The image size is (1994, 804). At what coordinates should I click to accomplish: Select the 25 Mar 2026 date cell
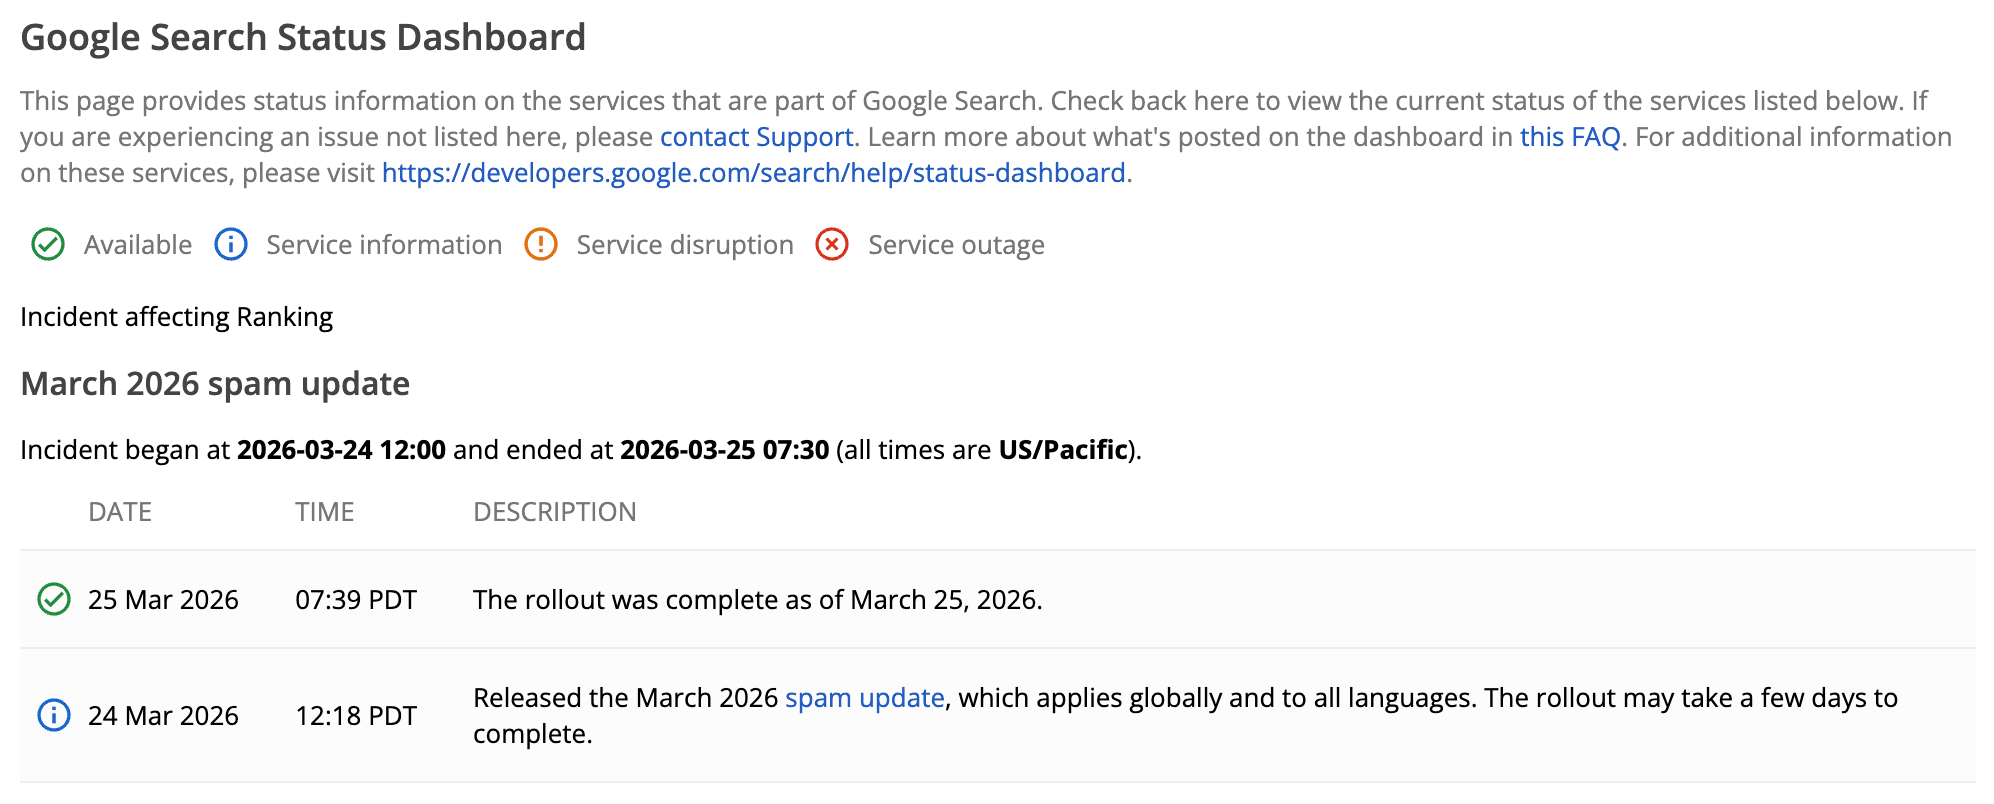[x=163, y=600]
